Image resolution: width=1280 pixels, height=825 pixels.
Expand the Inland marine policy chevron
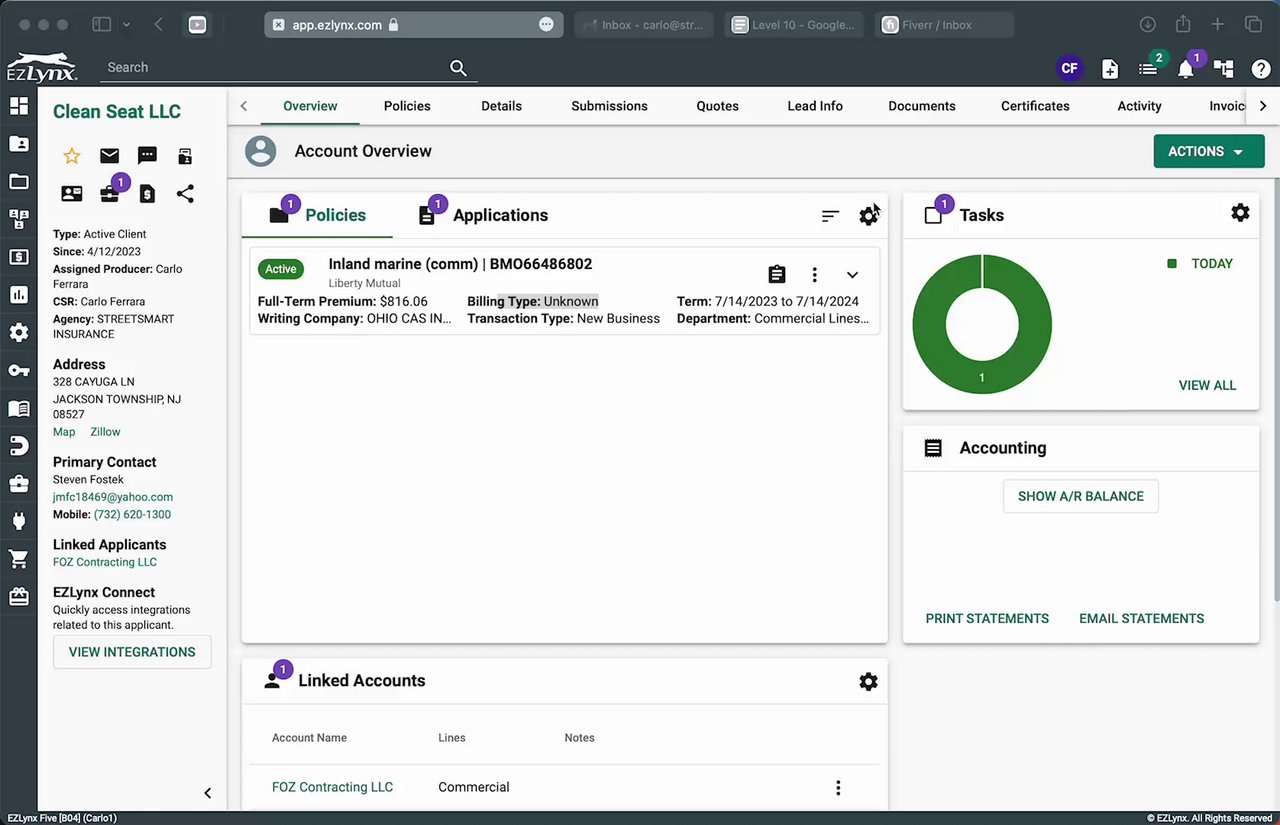point(852,275)
